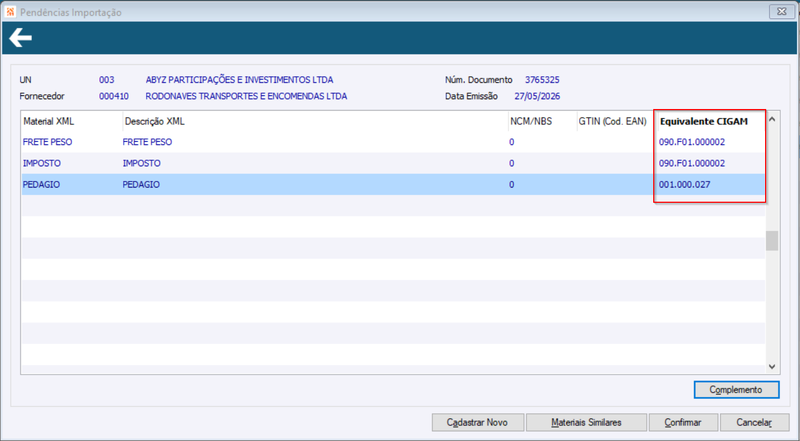Image resolution: width=800 pixels, height=441 pixels.
Task: Click the 090.F01.000002 code in FRETE PESO row
Action: point(692,142)
